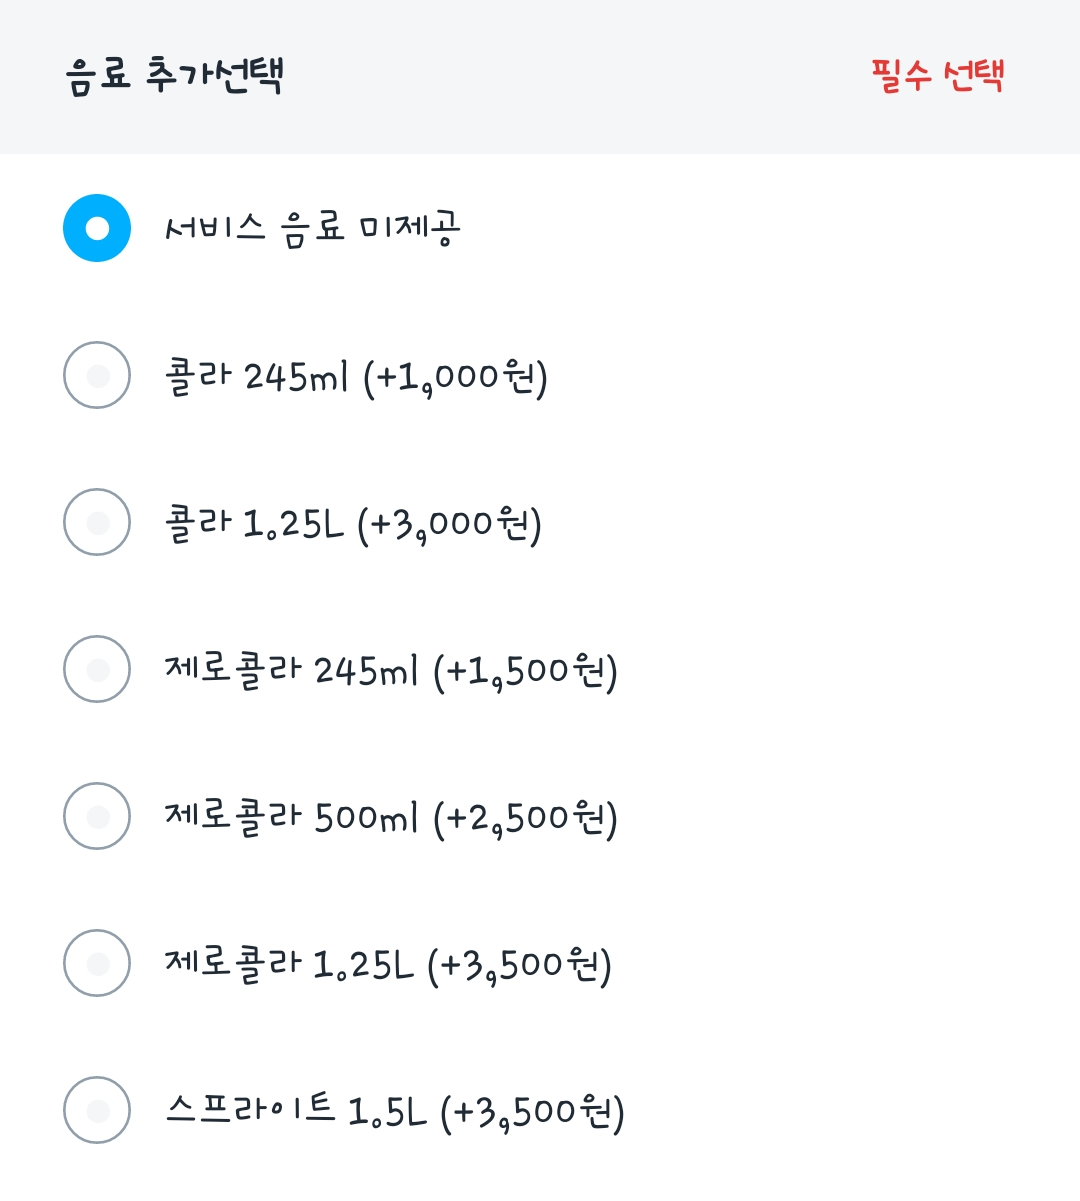Choose the 콜라 245ml radio button

tap(97, 375)
